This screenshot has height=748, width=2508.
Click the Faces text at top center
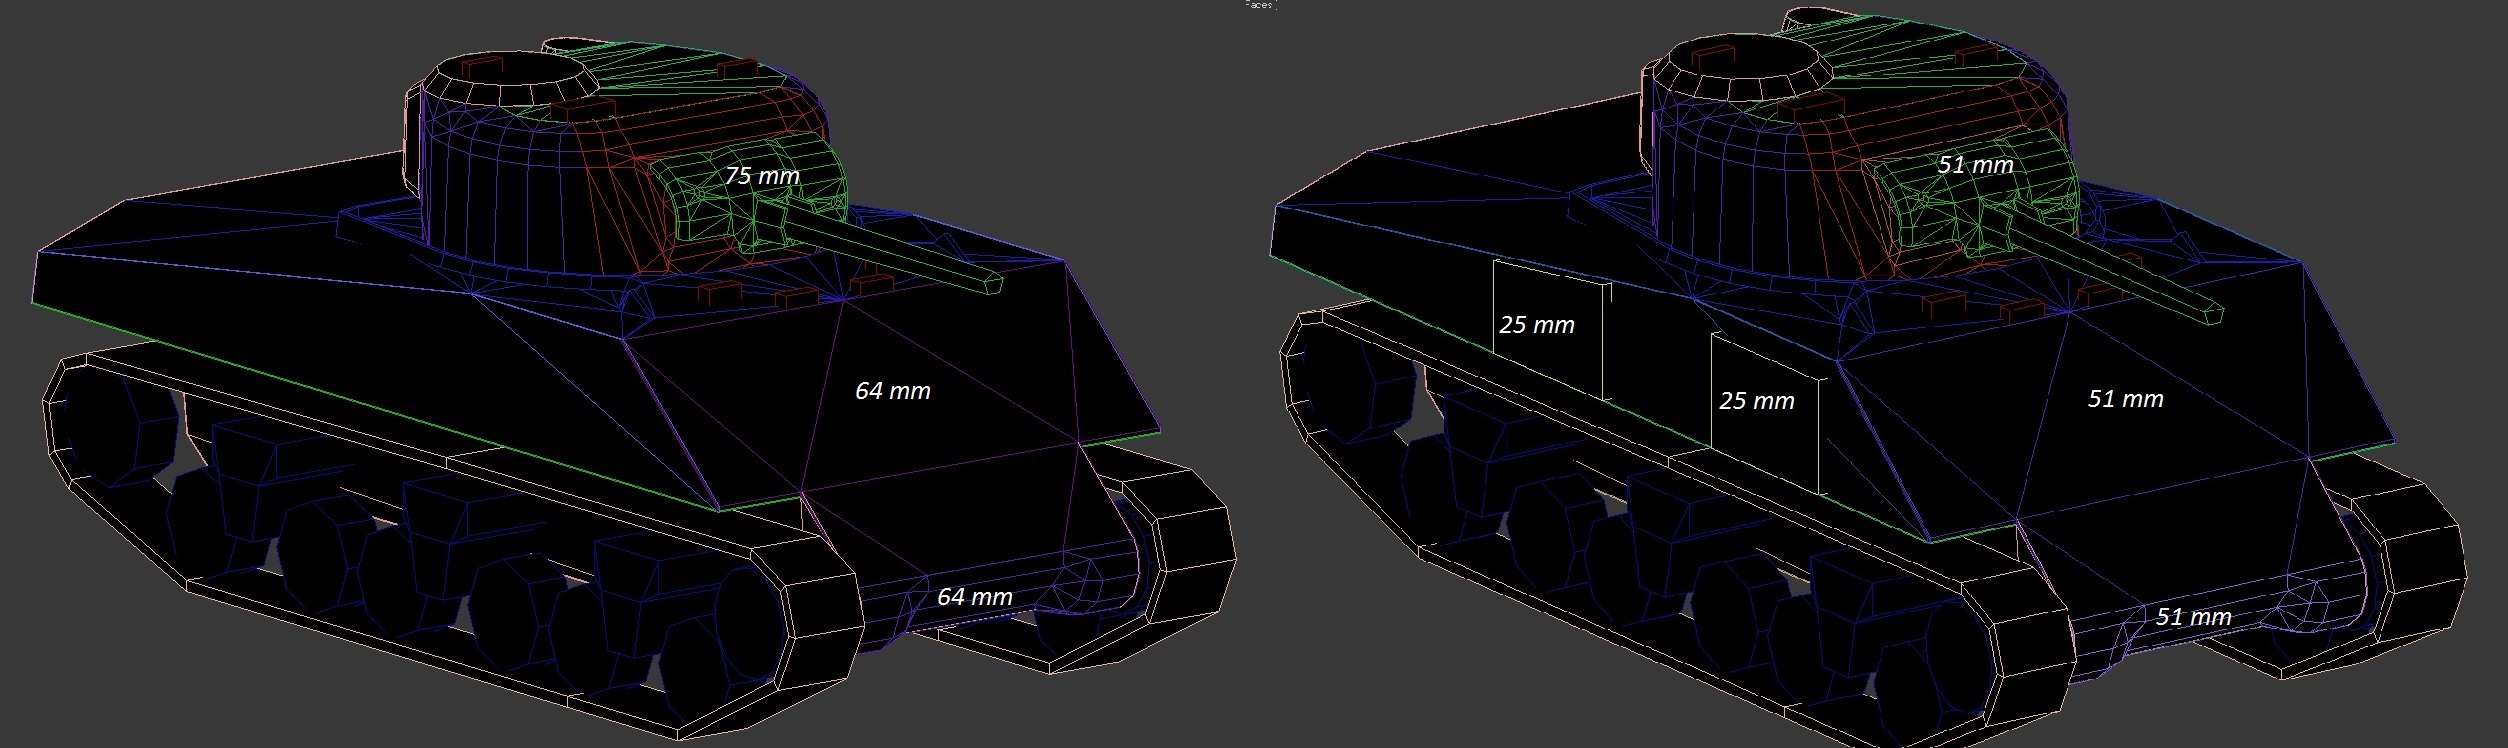pyautogui.click(x=1260, y=5)
